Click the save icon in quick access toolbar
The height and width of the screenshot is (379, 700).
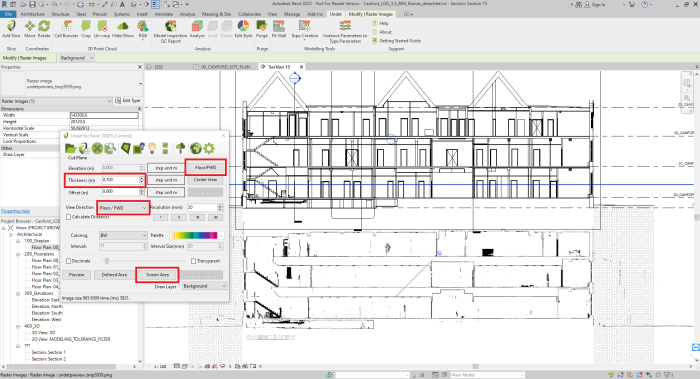33,4
